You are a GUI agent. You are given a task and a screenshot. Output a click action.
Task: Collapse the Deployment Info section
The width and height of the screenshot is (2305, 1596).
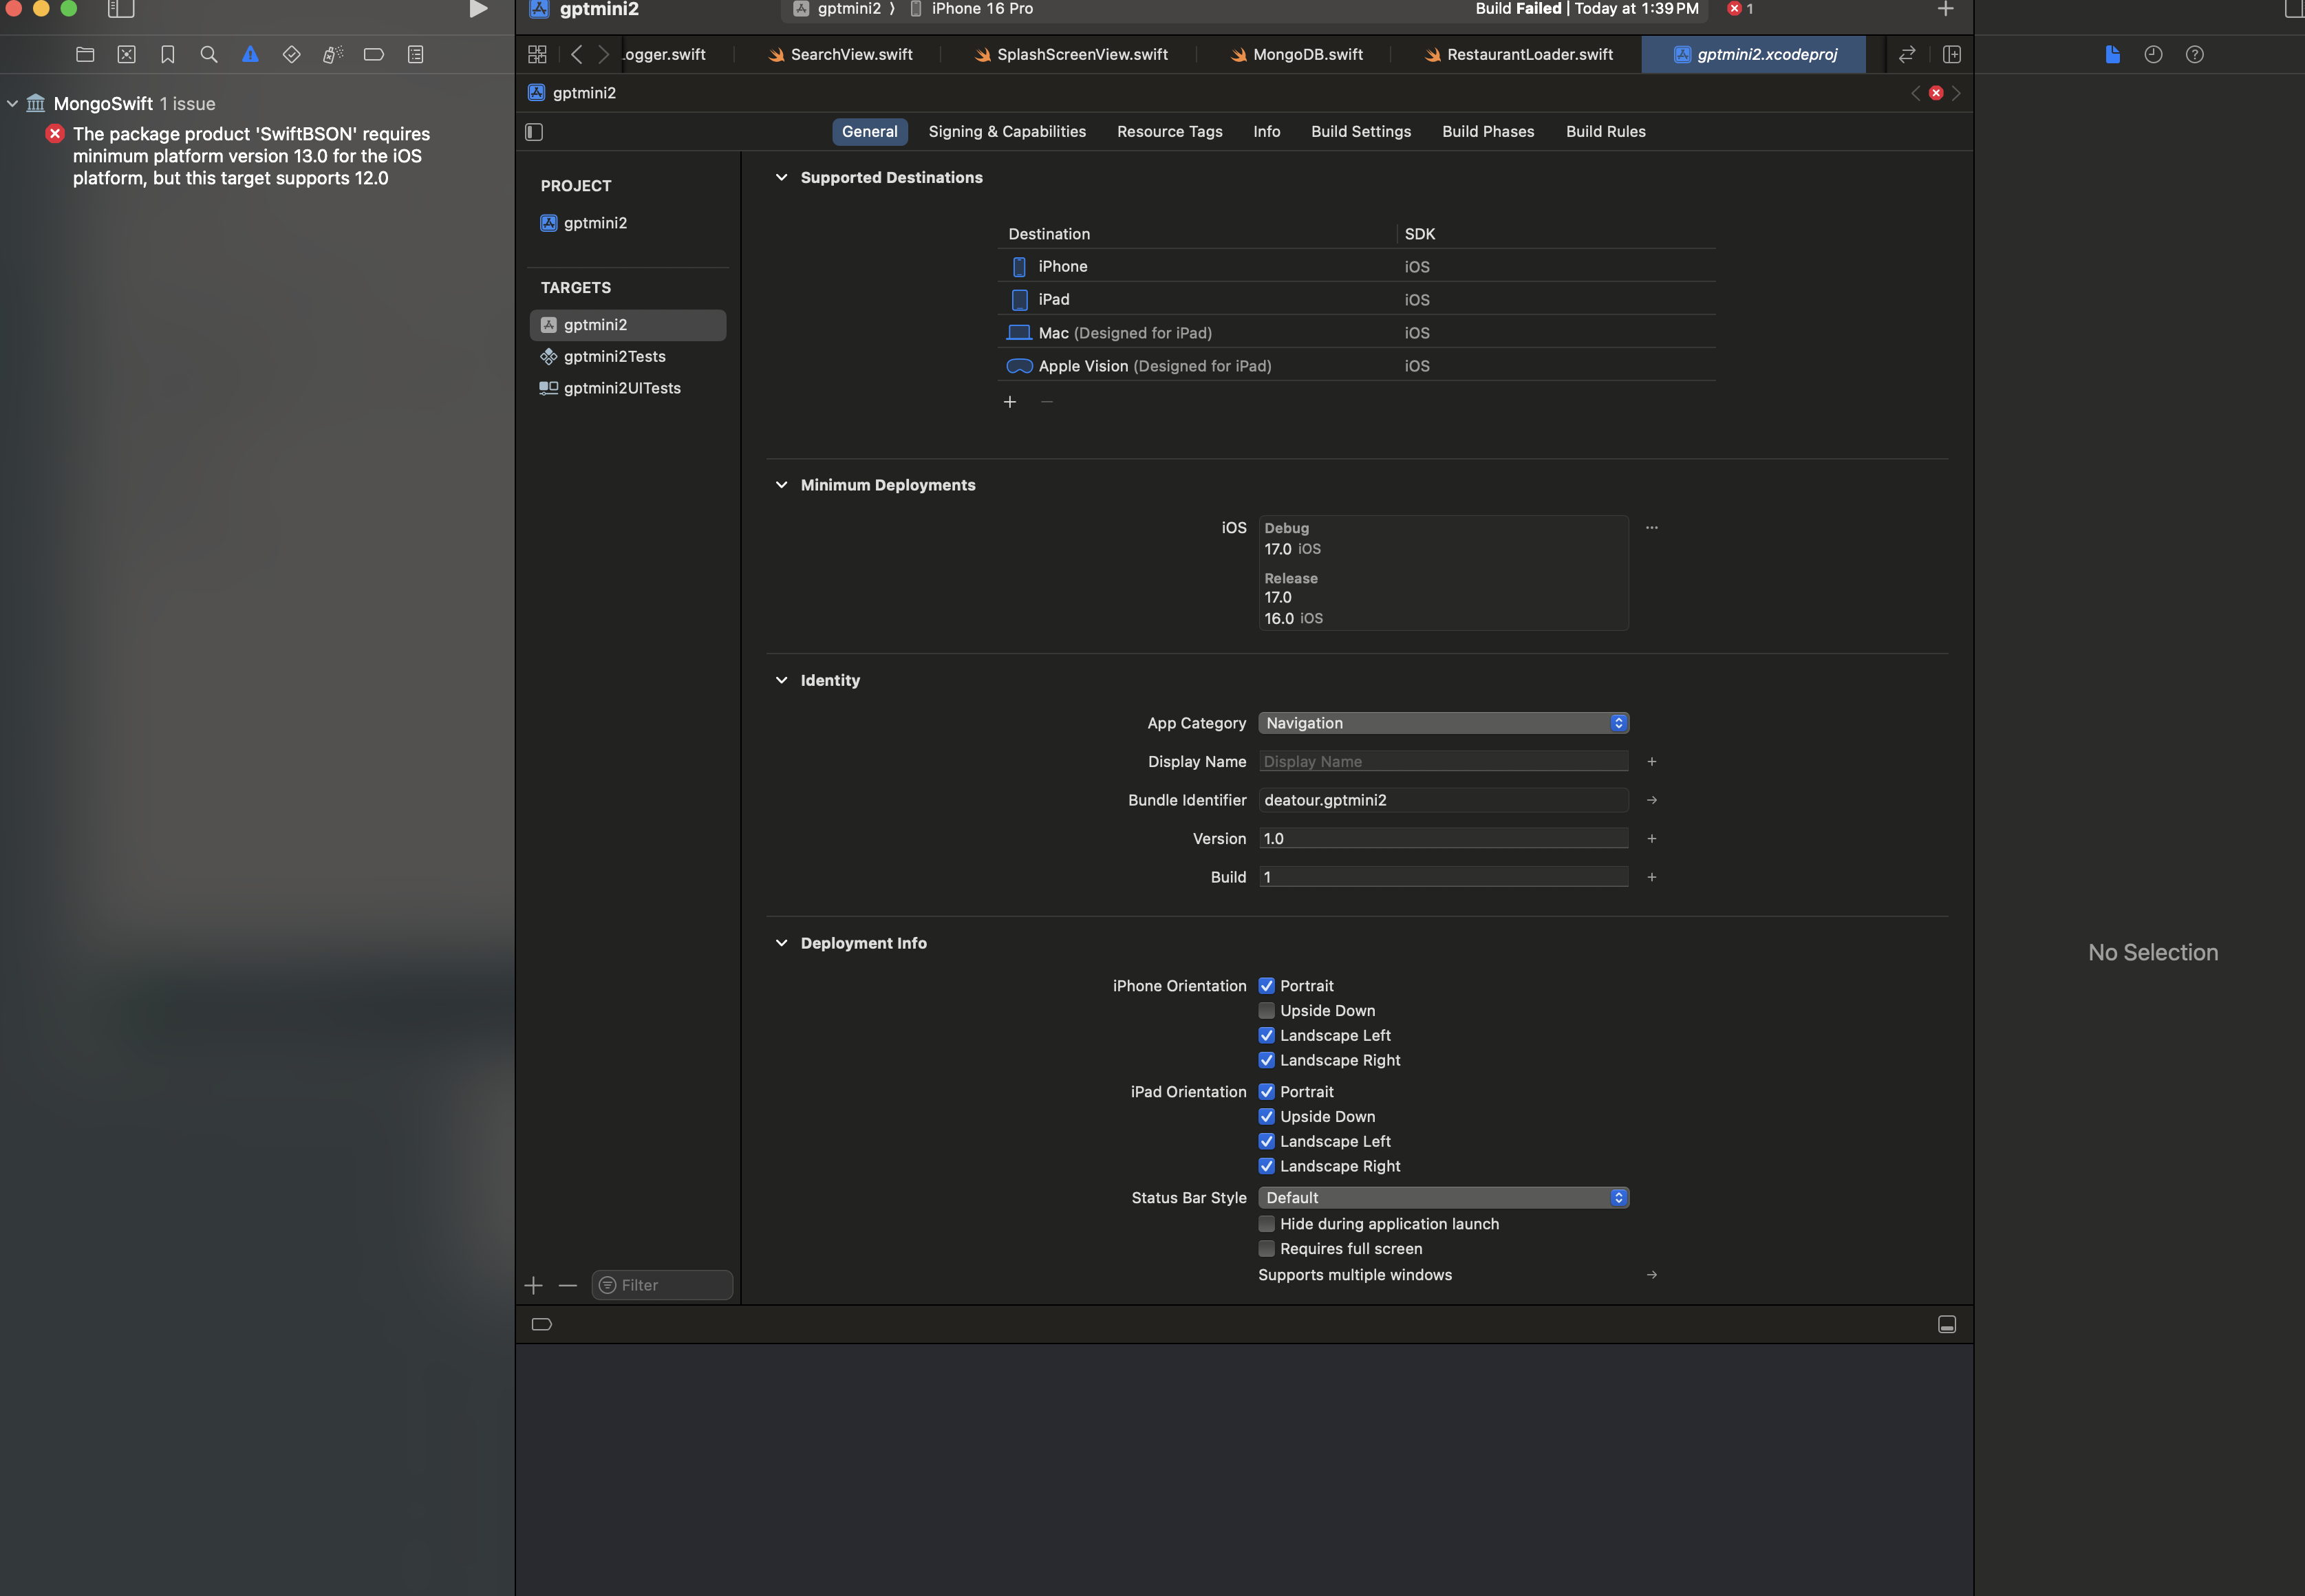click(x=781, y=943)
